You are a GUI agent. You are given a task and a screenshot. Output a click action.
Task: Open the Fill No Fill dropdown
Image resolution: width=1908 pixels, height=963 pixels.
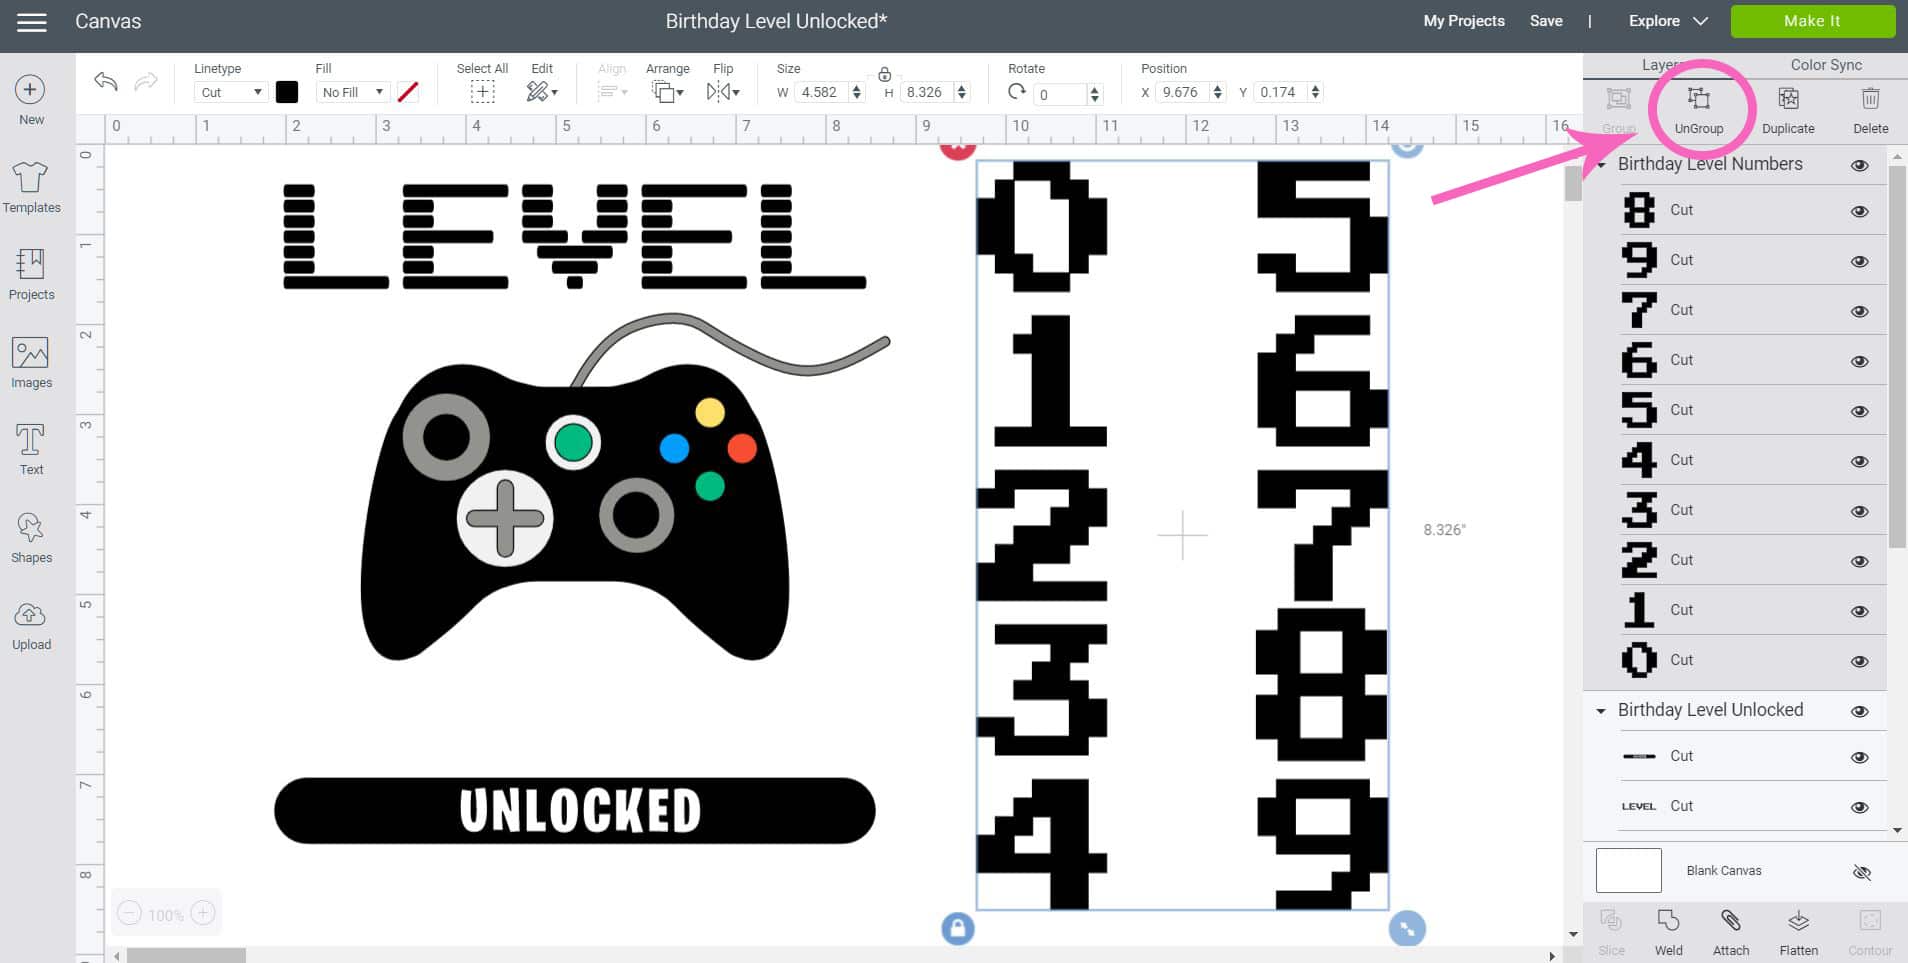(352, 92)
